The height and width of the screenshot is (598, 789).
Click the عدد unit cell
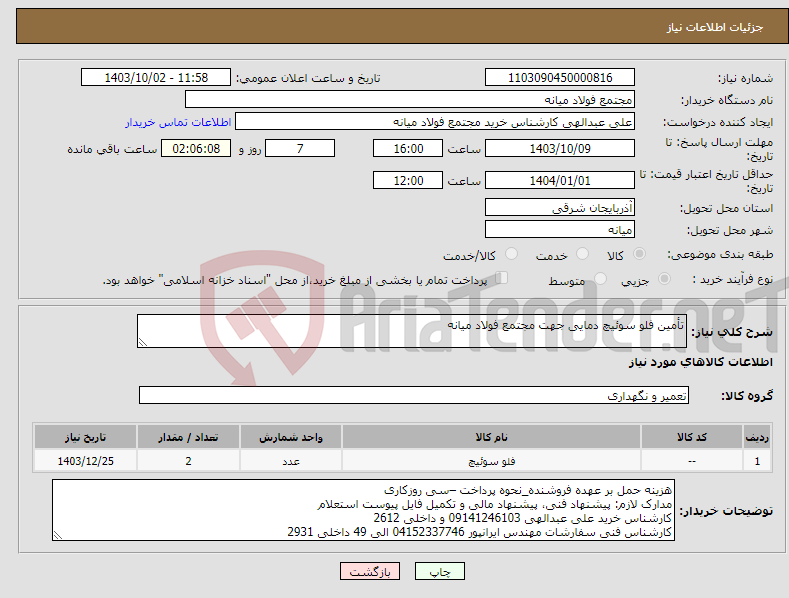click(291, 461)
